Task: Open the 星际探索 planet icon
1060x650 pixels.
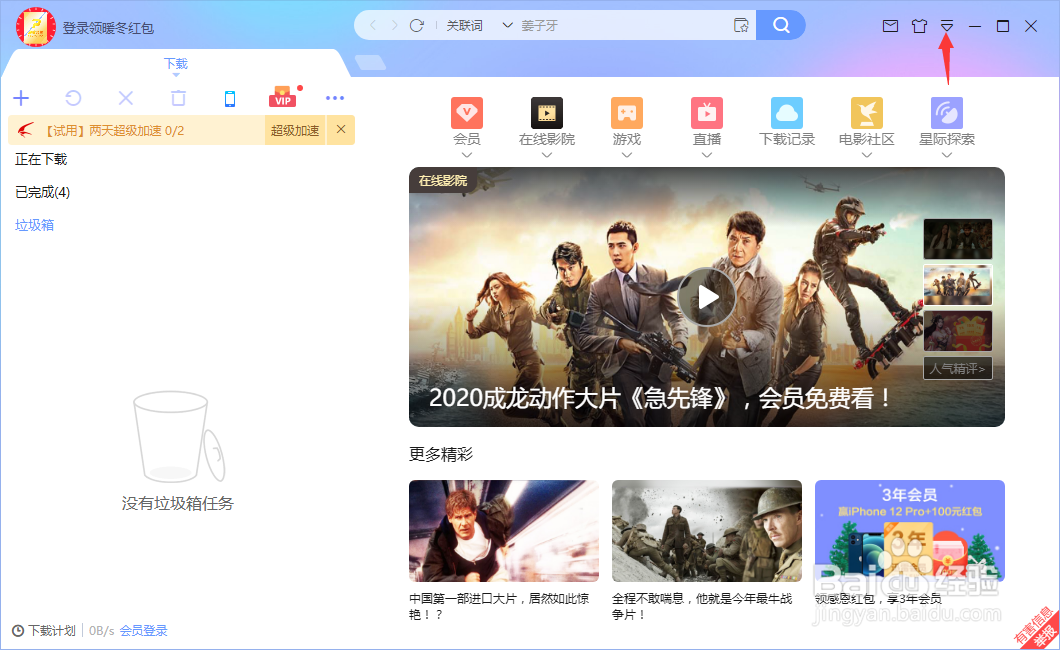Action: coord(947,113)
